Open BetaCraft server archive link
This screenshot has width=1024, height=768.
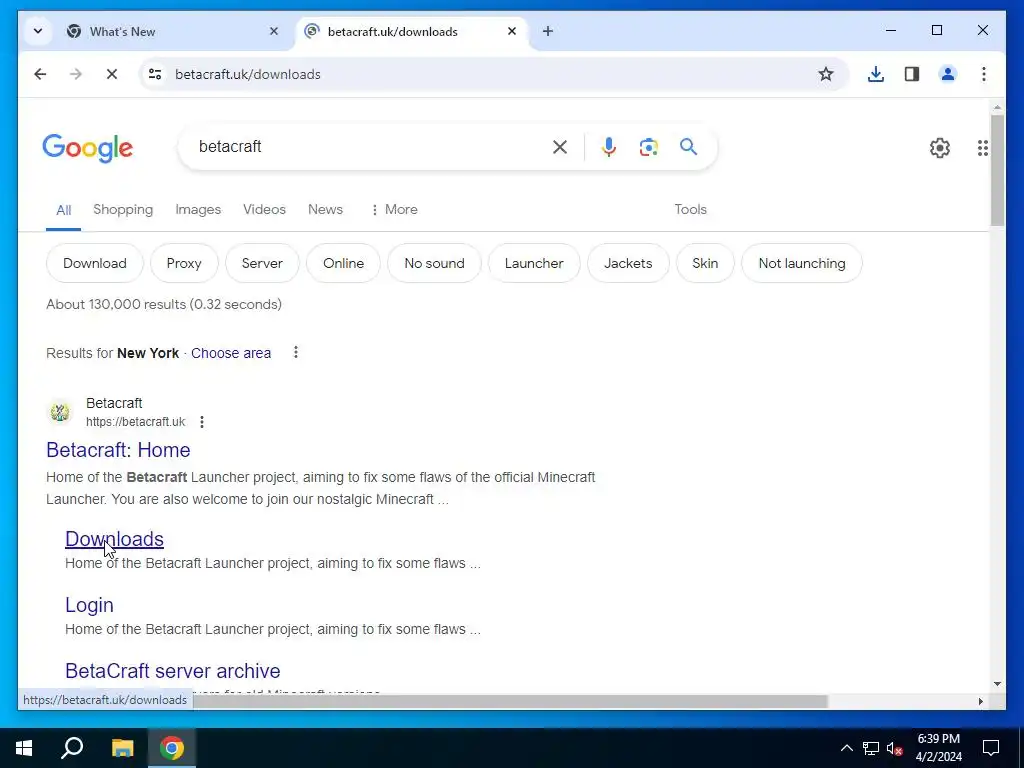[x=173, y=671]
